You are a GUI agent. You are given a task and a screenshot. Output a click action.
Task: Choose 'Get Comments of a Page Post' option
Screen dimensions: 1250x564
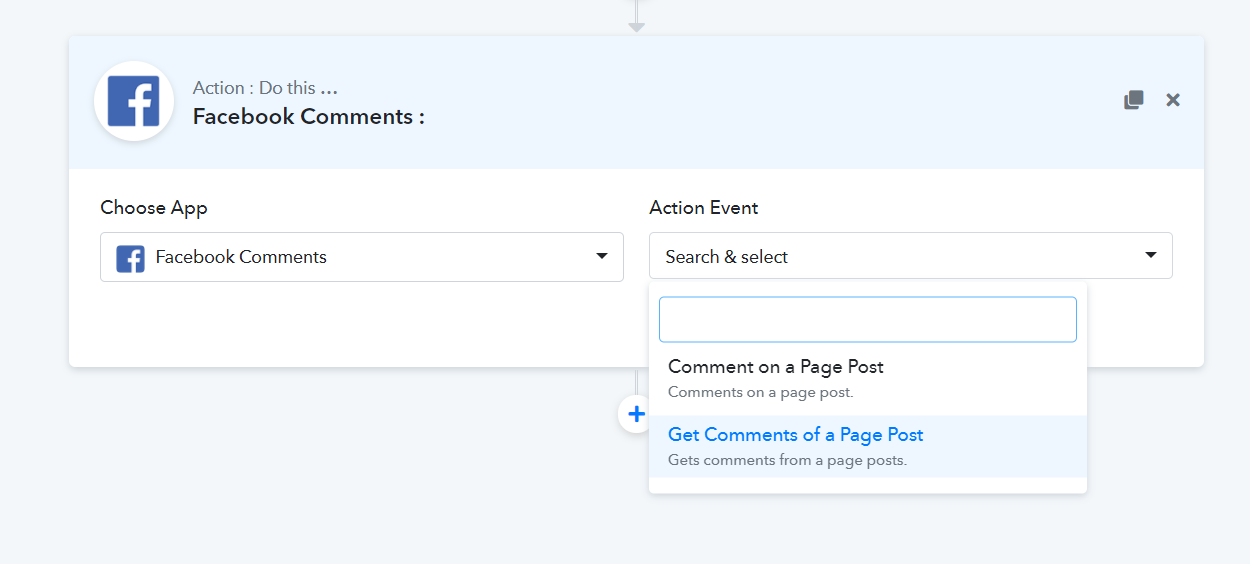[795, 435]
